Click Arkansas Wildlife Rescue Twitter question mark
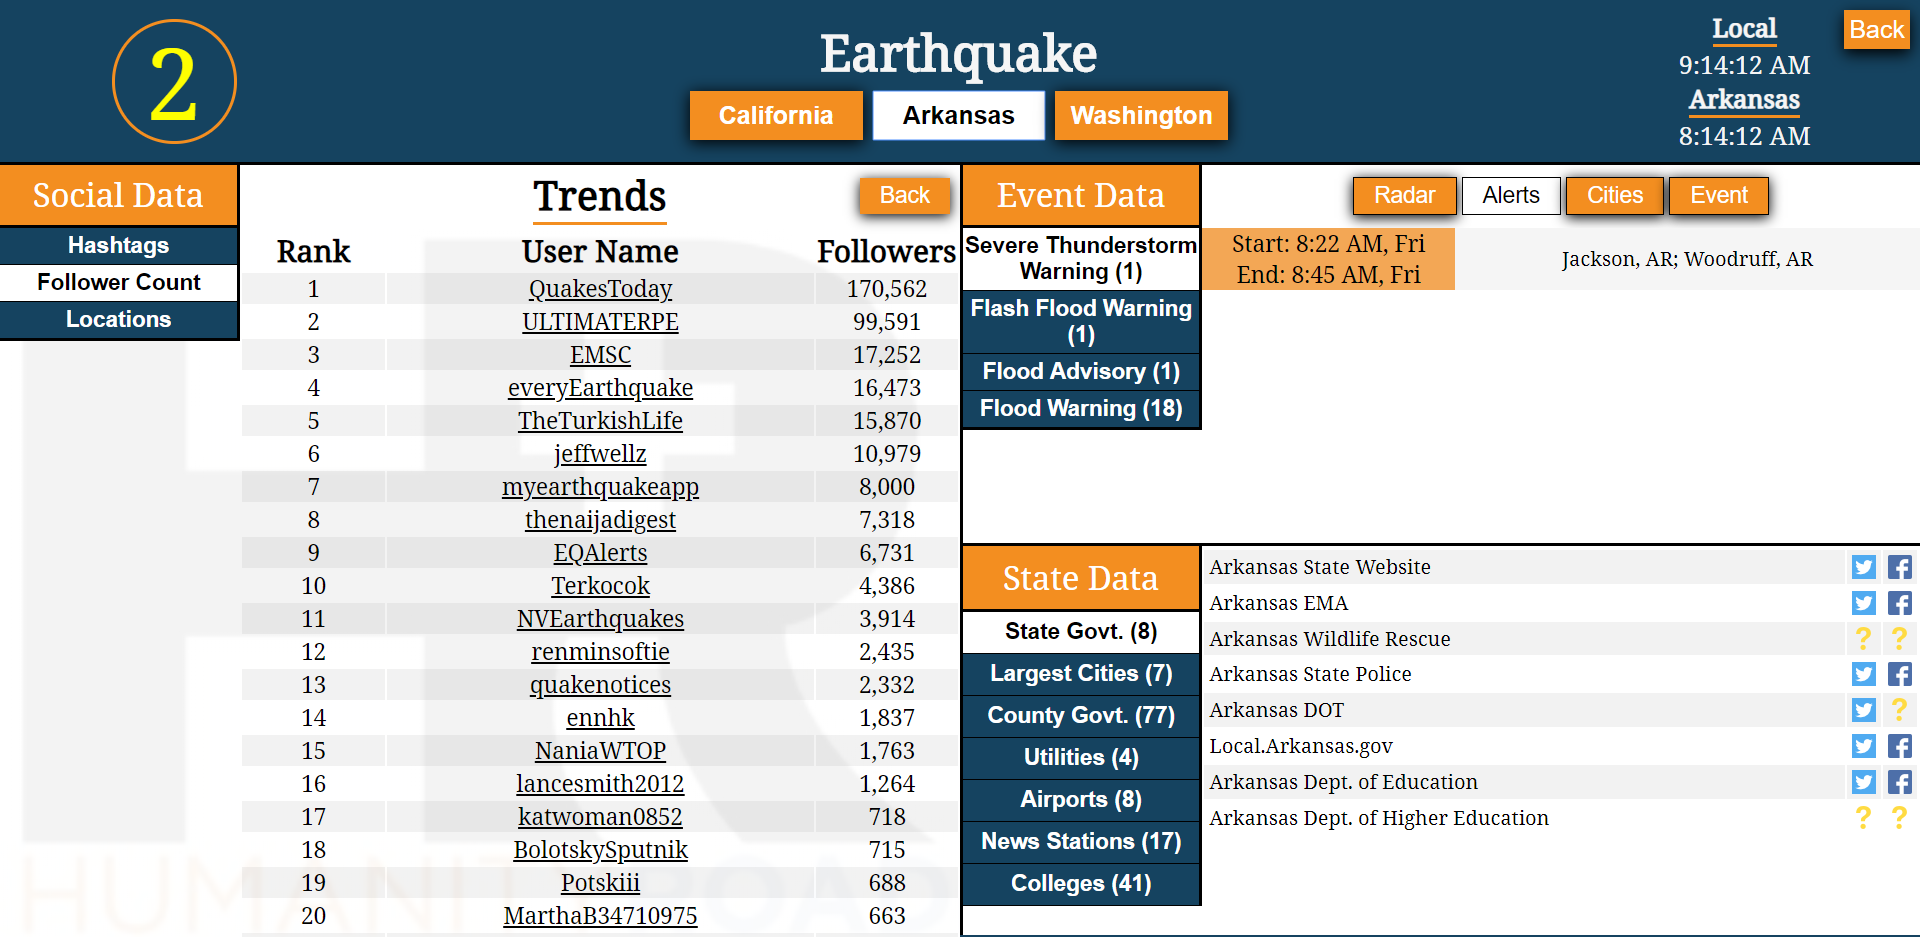 coord(1863,638)
